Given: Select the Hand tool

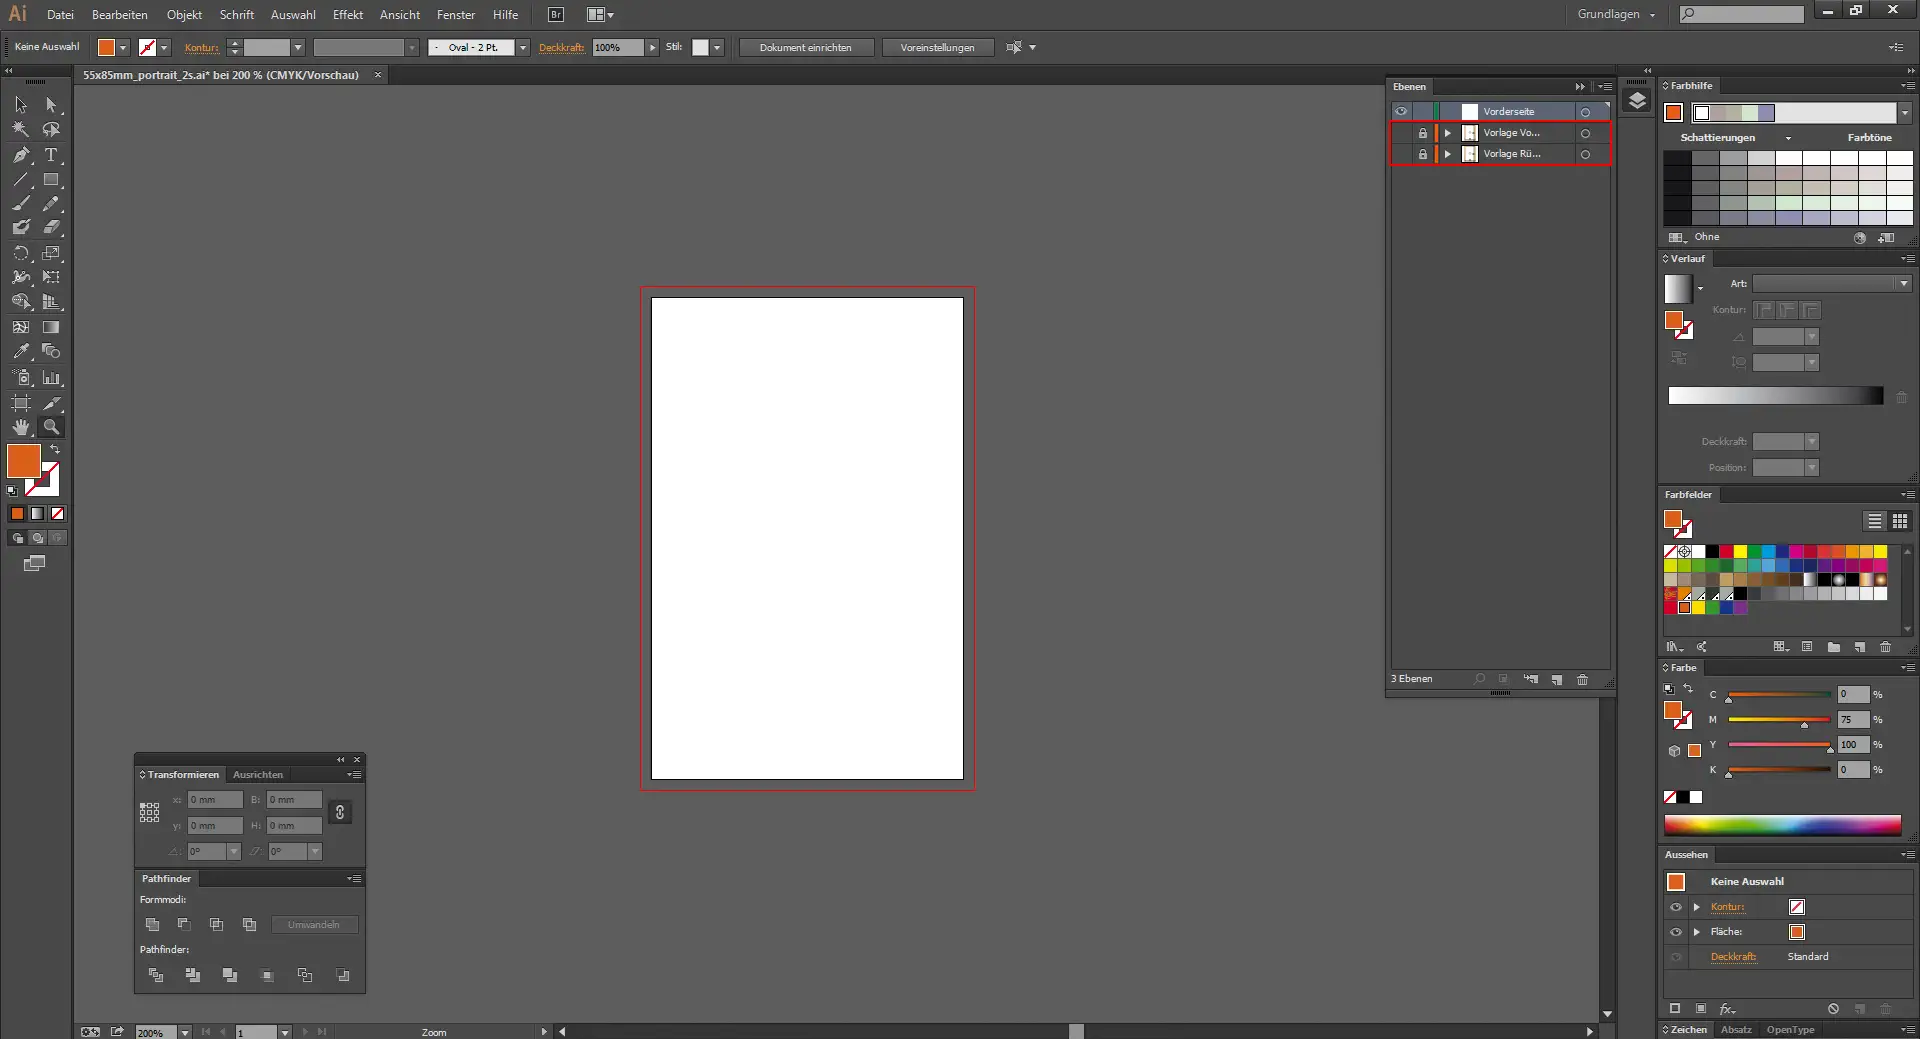Looking at the screenshot, I should click(21, 427).
